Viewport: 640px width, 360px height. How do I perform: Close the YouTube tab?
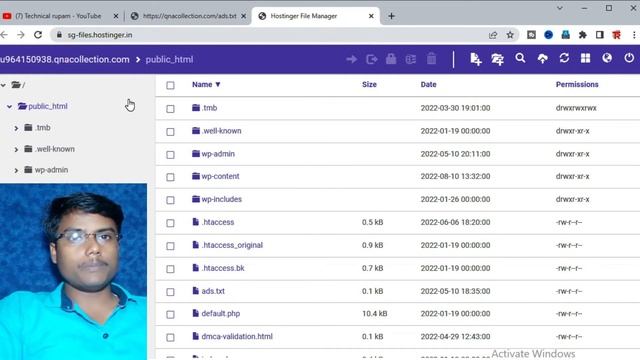(x=116, y=16)
